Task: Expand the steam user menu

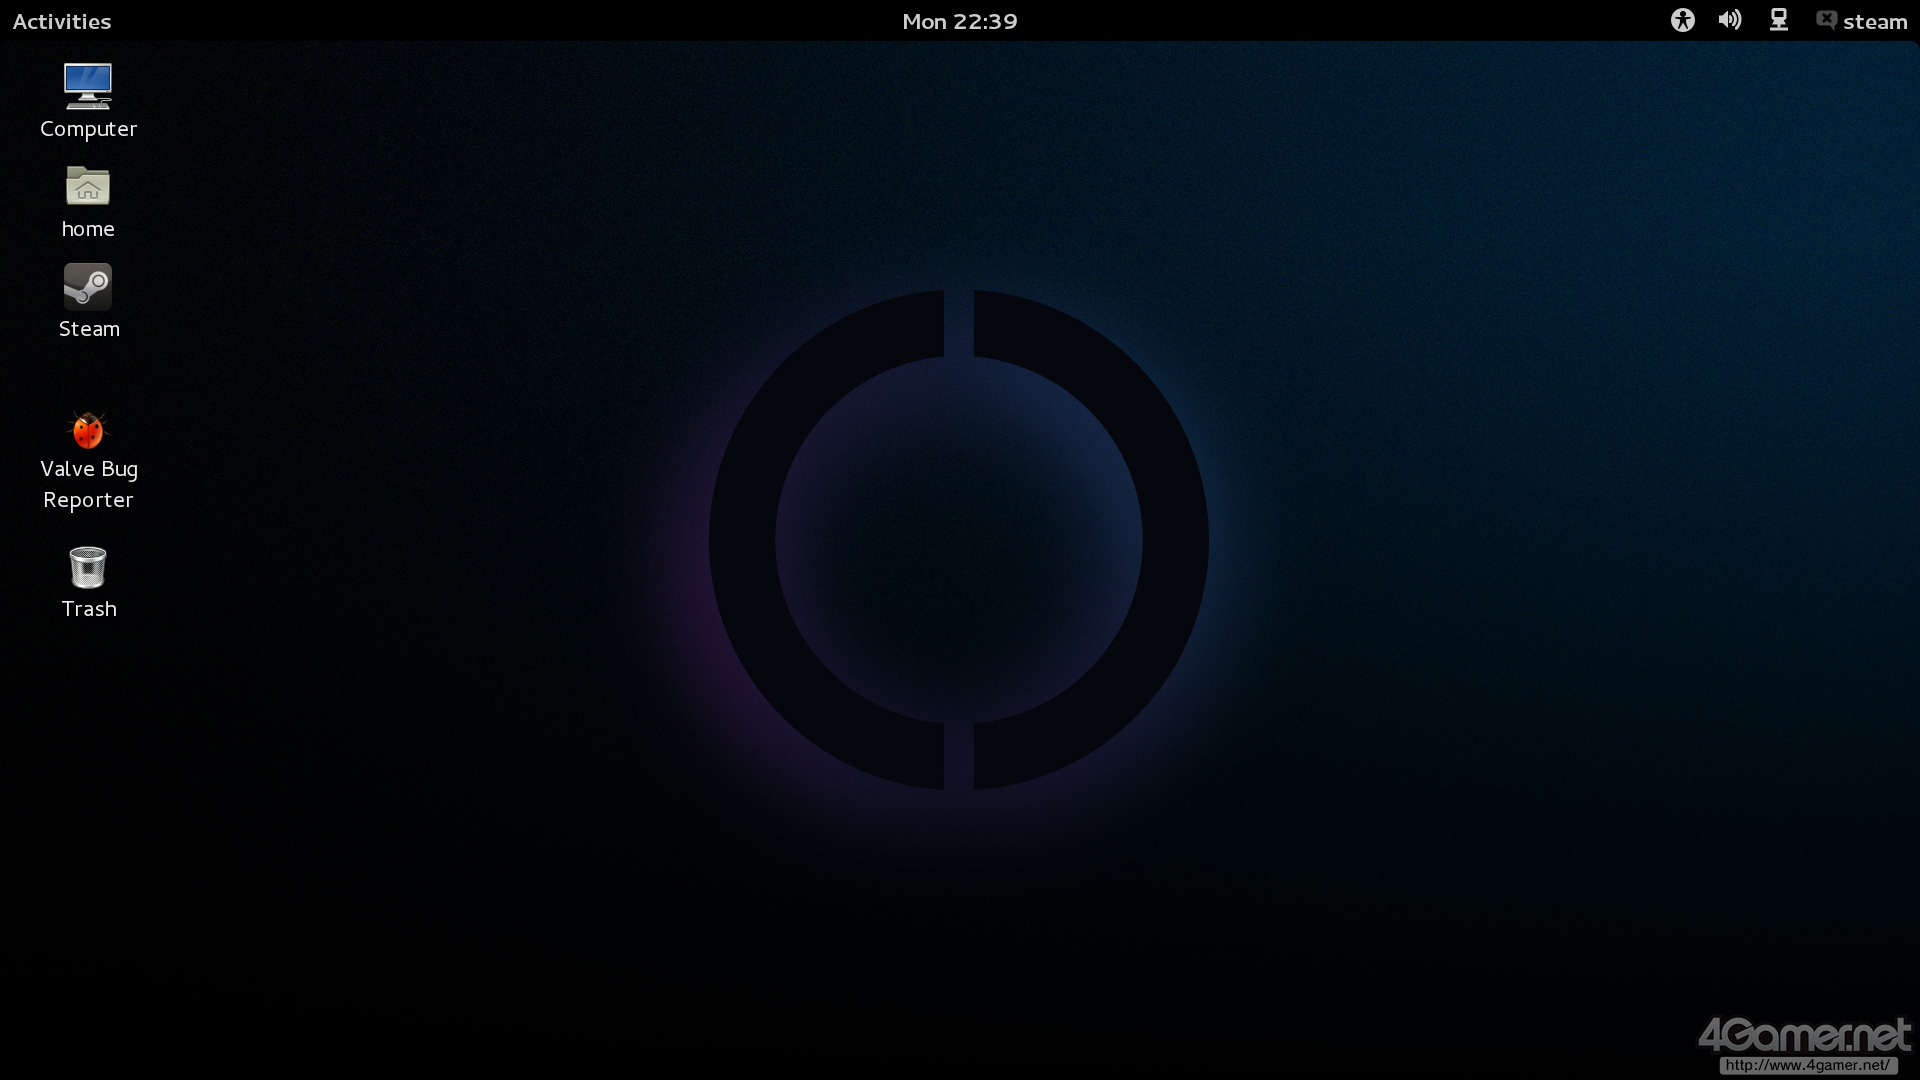Action: pos(1875,21)
